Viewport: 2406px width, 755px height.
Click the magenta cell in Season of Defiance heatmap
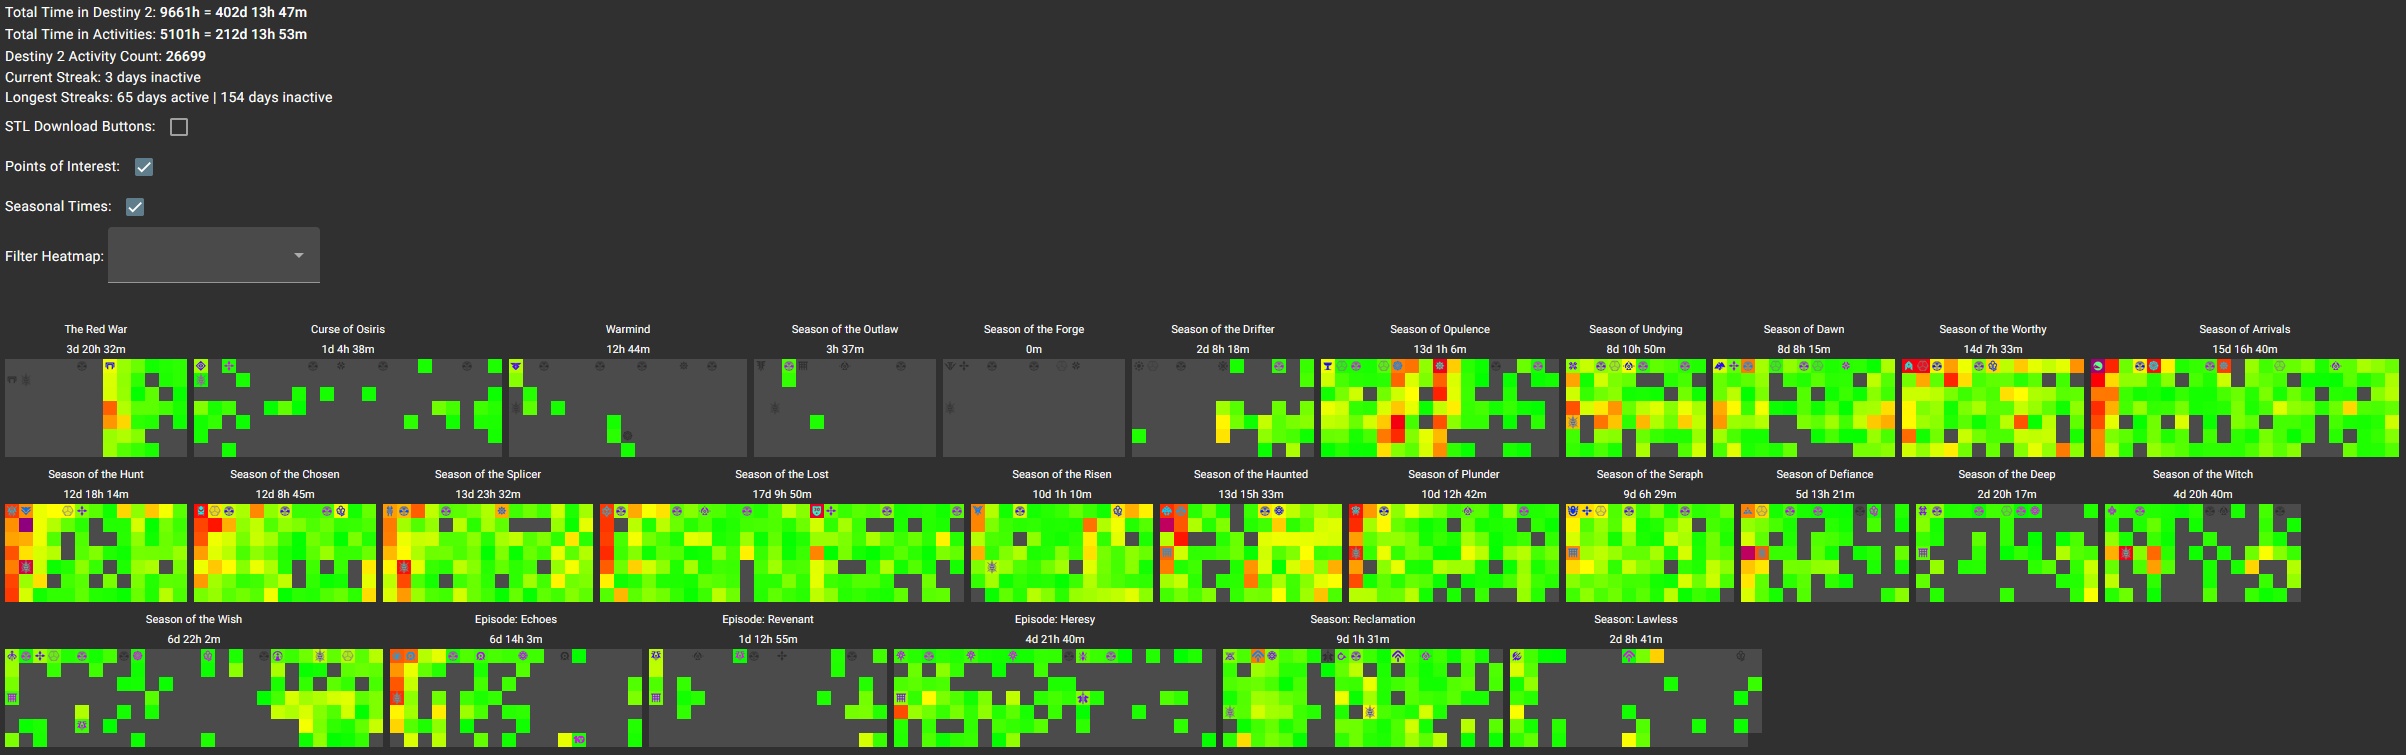[1748, 553]
